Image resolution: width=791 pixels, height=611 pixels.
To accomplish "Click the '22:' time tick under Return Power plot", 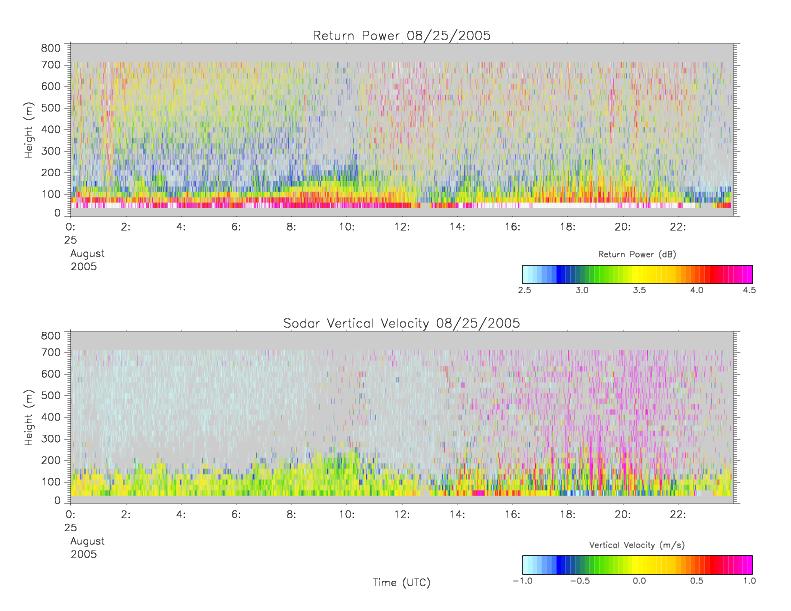I will pos(678,227).
